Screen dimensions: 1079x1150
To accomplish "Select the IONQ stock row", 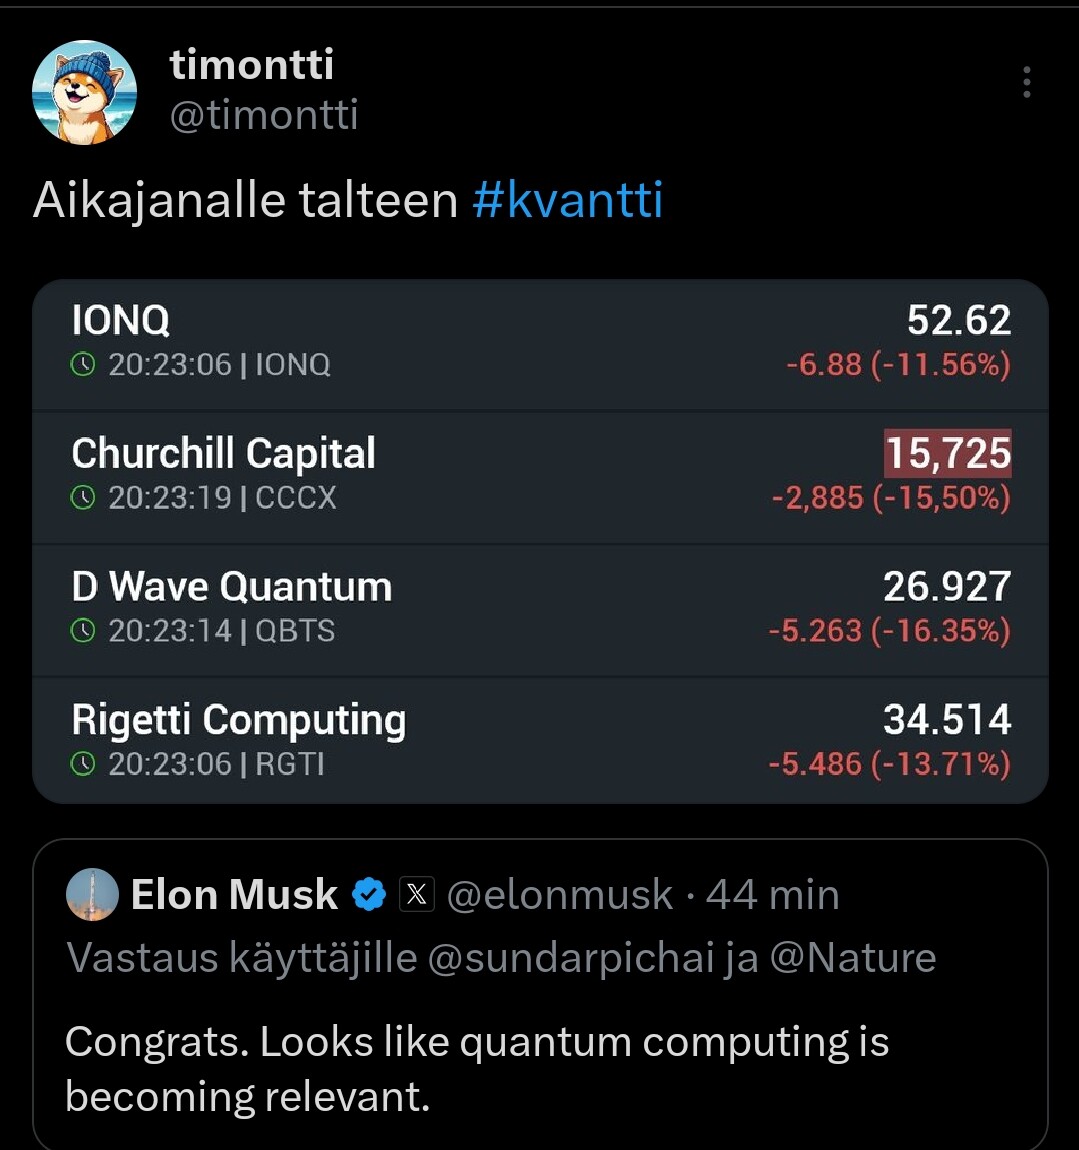I will (540, 342).
